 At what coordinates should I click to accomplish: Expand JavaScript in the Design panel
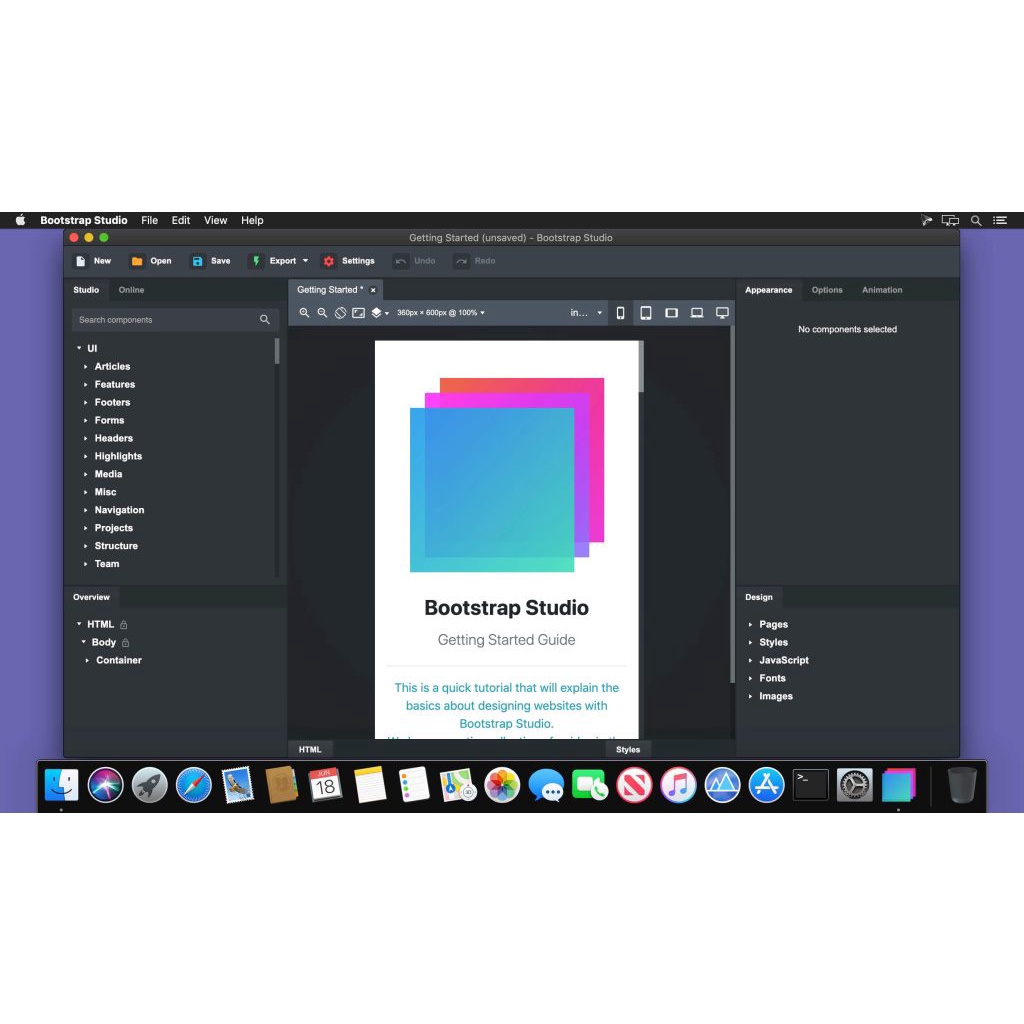tap(750, 661)
